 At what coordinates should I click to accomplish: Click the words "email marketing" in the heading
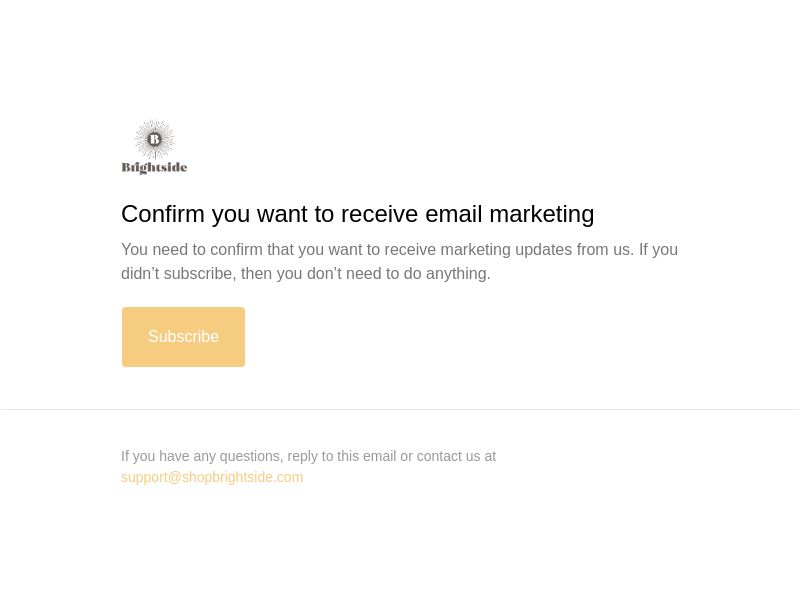(x=510, y=214)
